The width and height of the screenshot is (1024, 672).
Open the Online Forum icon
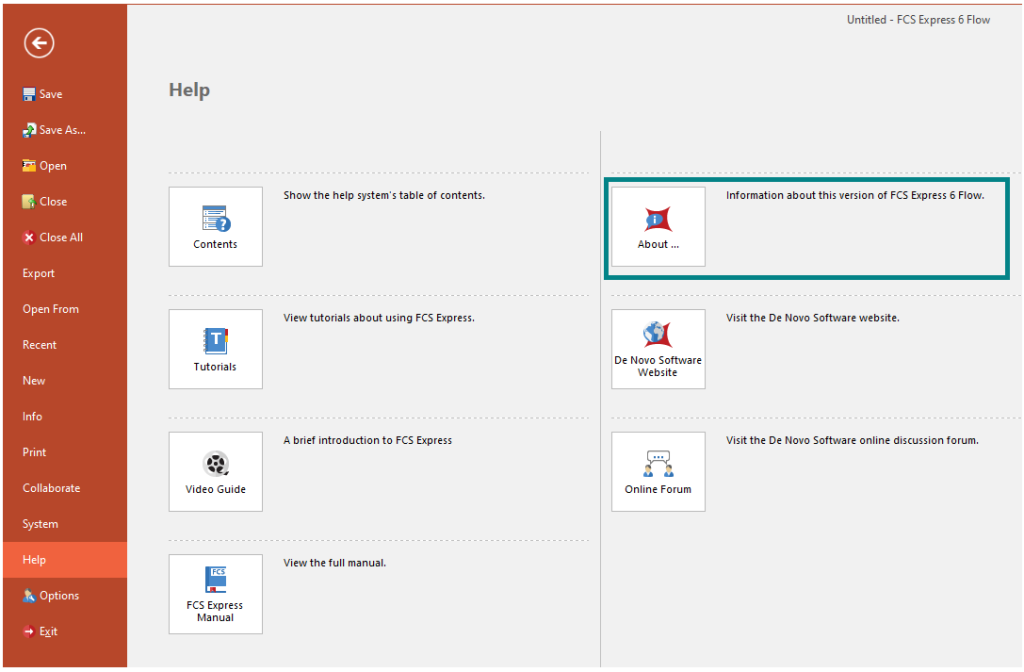[657, 470]
